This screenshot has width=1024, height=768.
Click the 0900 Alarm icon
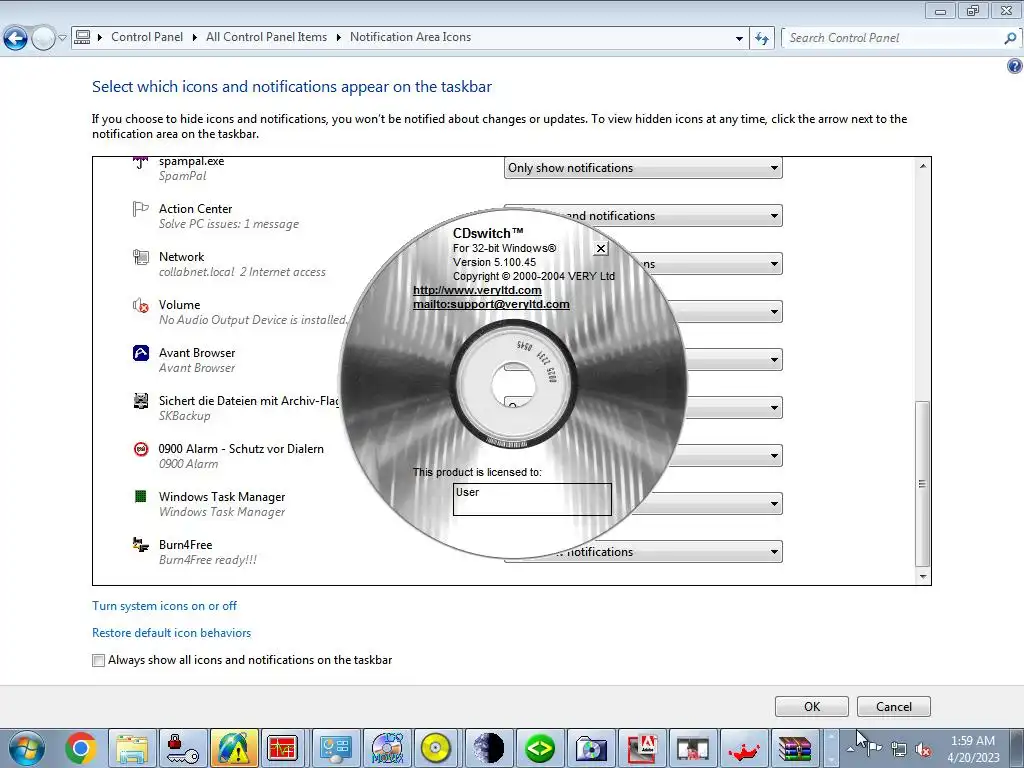pos(140,449)
